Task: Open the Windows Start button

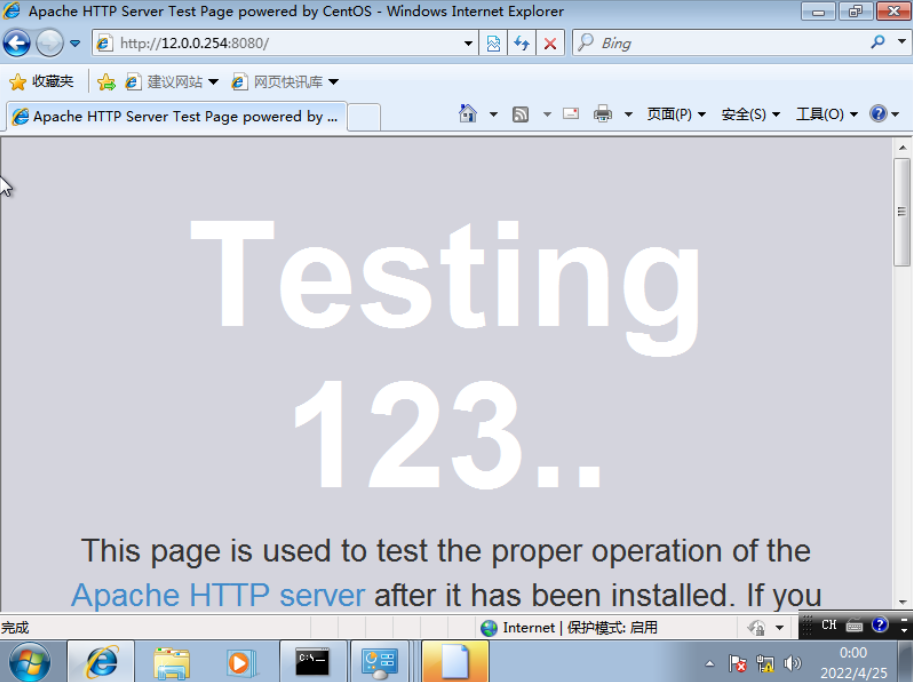Action: point(30,662)
